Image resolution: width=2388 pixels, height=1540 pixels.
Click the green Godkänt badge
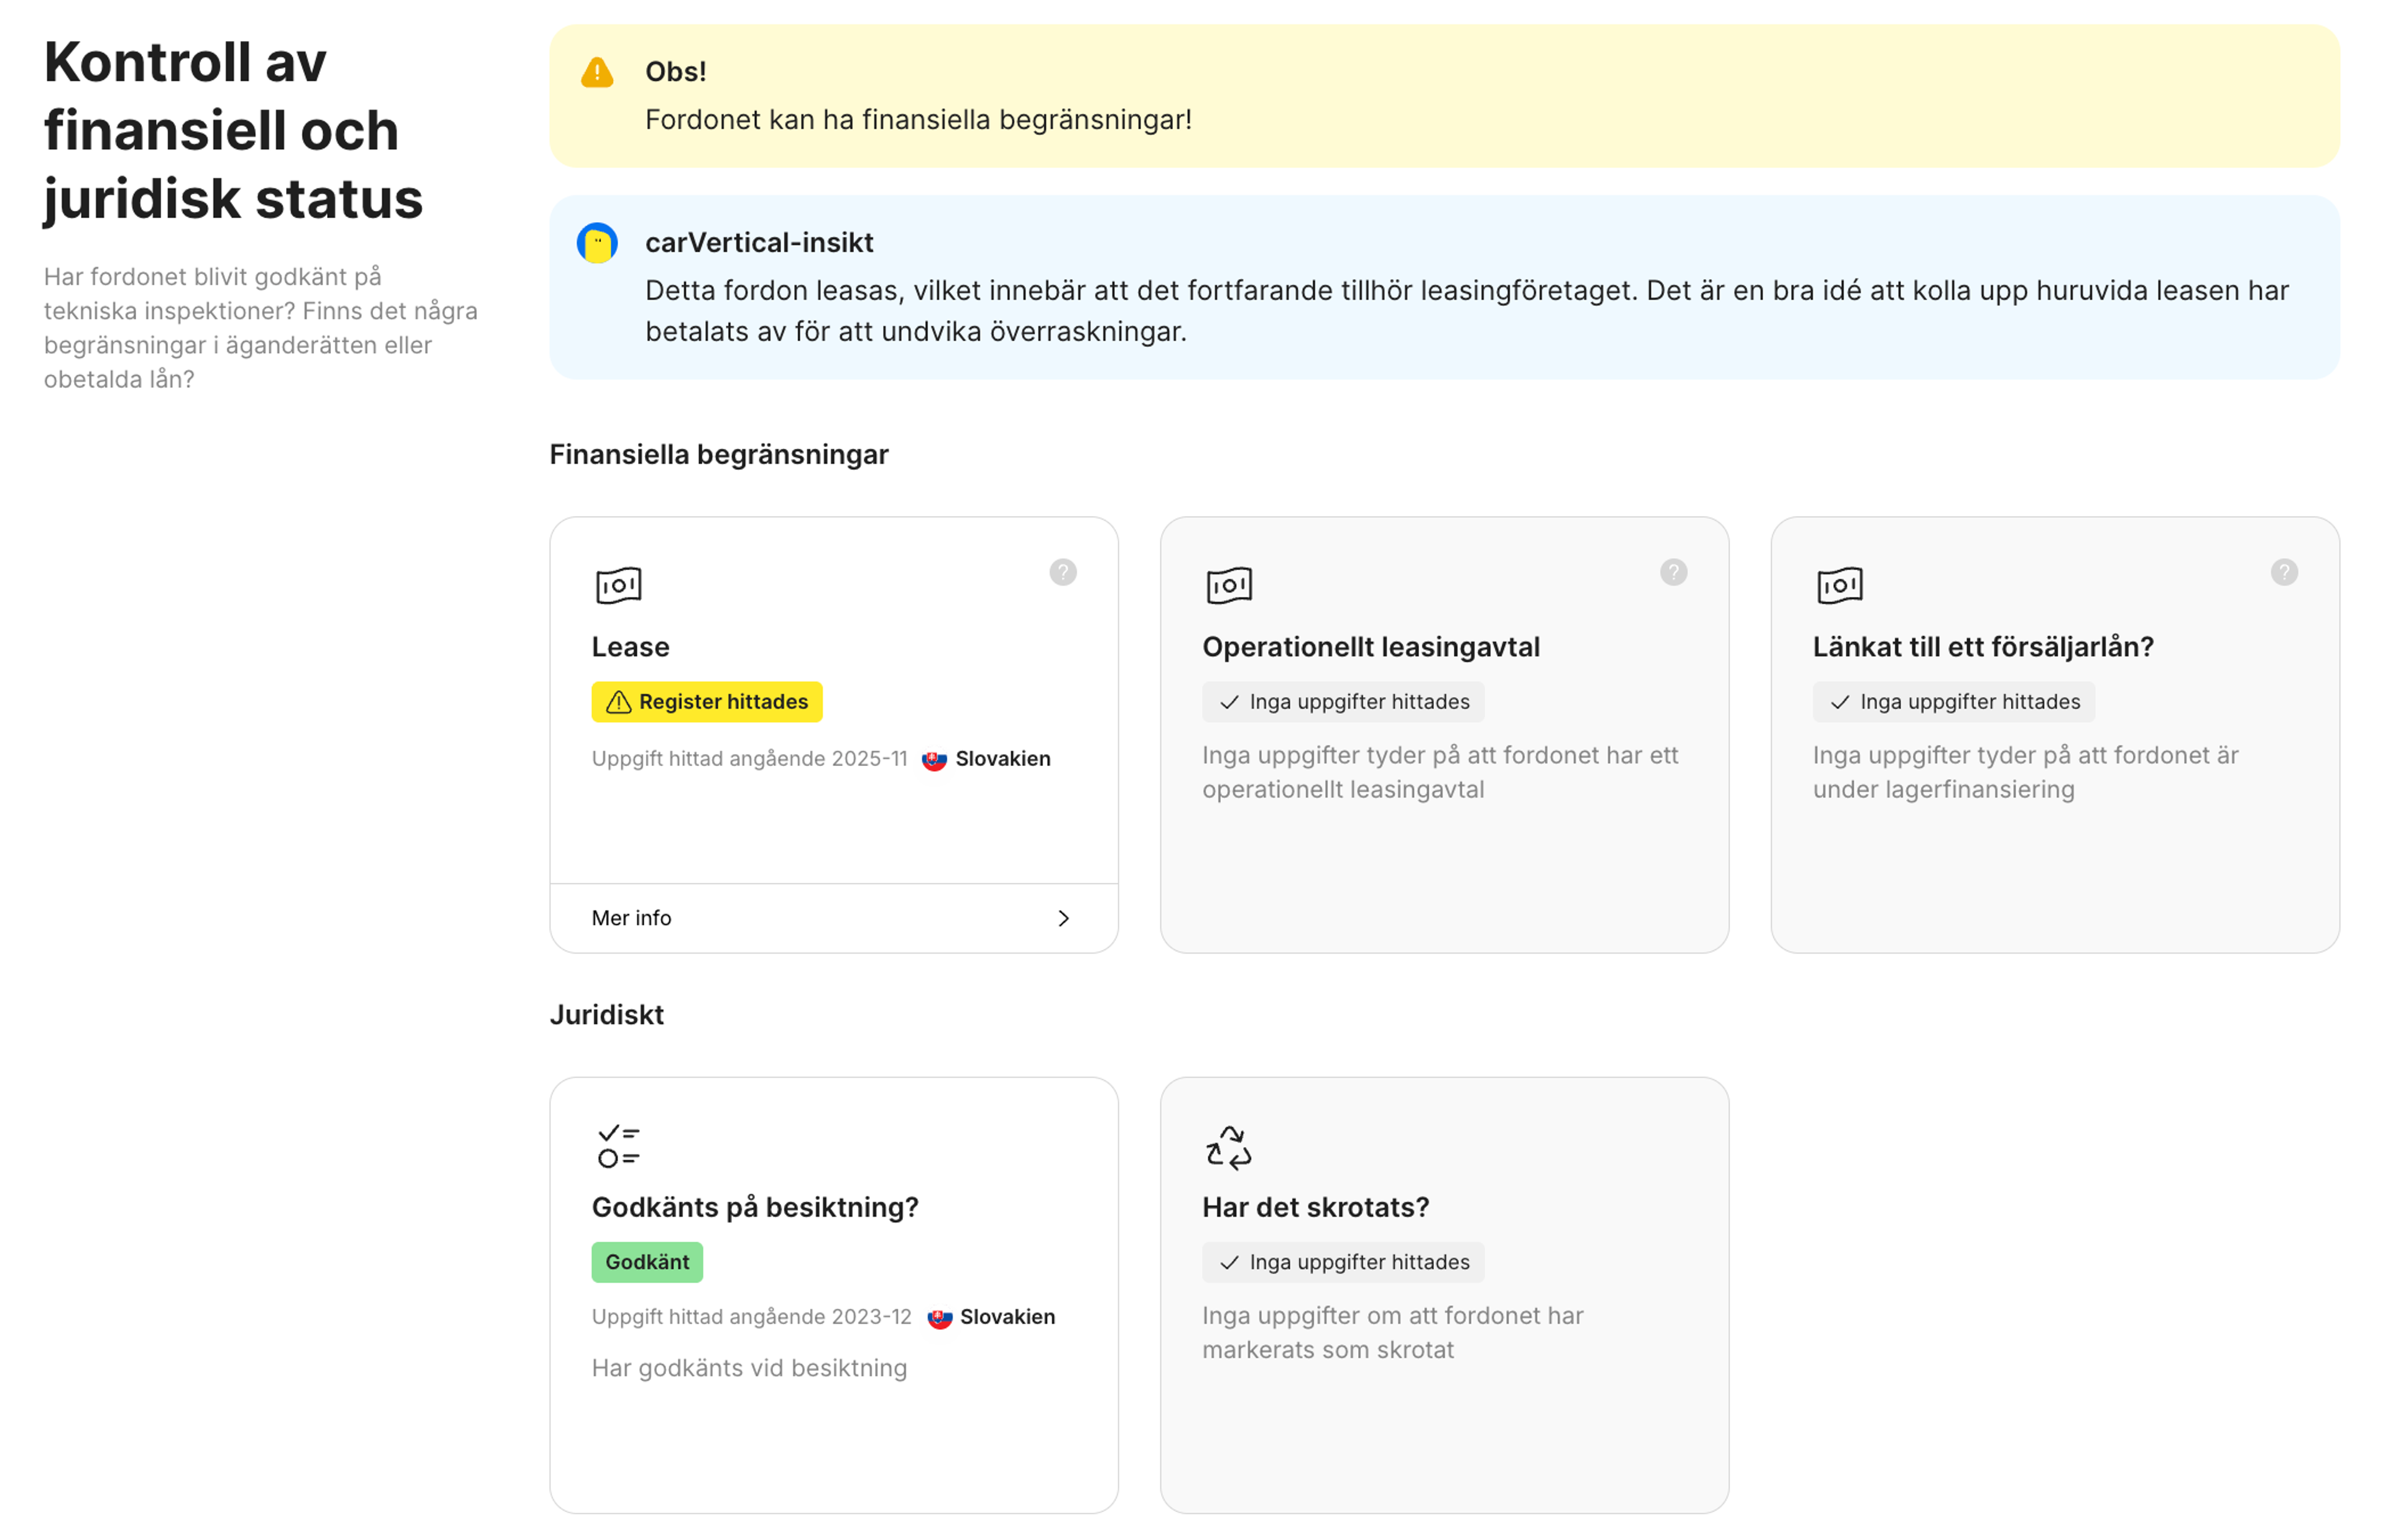pyautogui.click(x=647, y=1262)
